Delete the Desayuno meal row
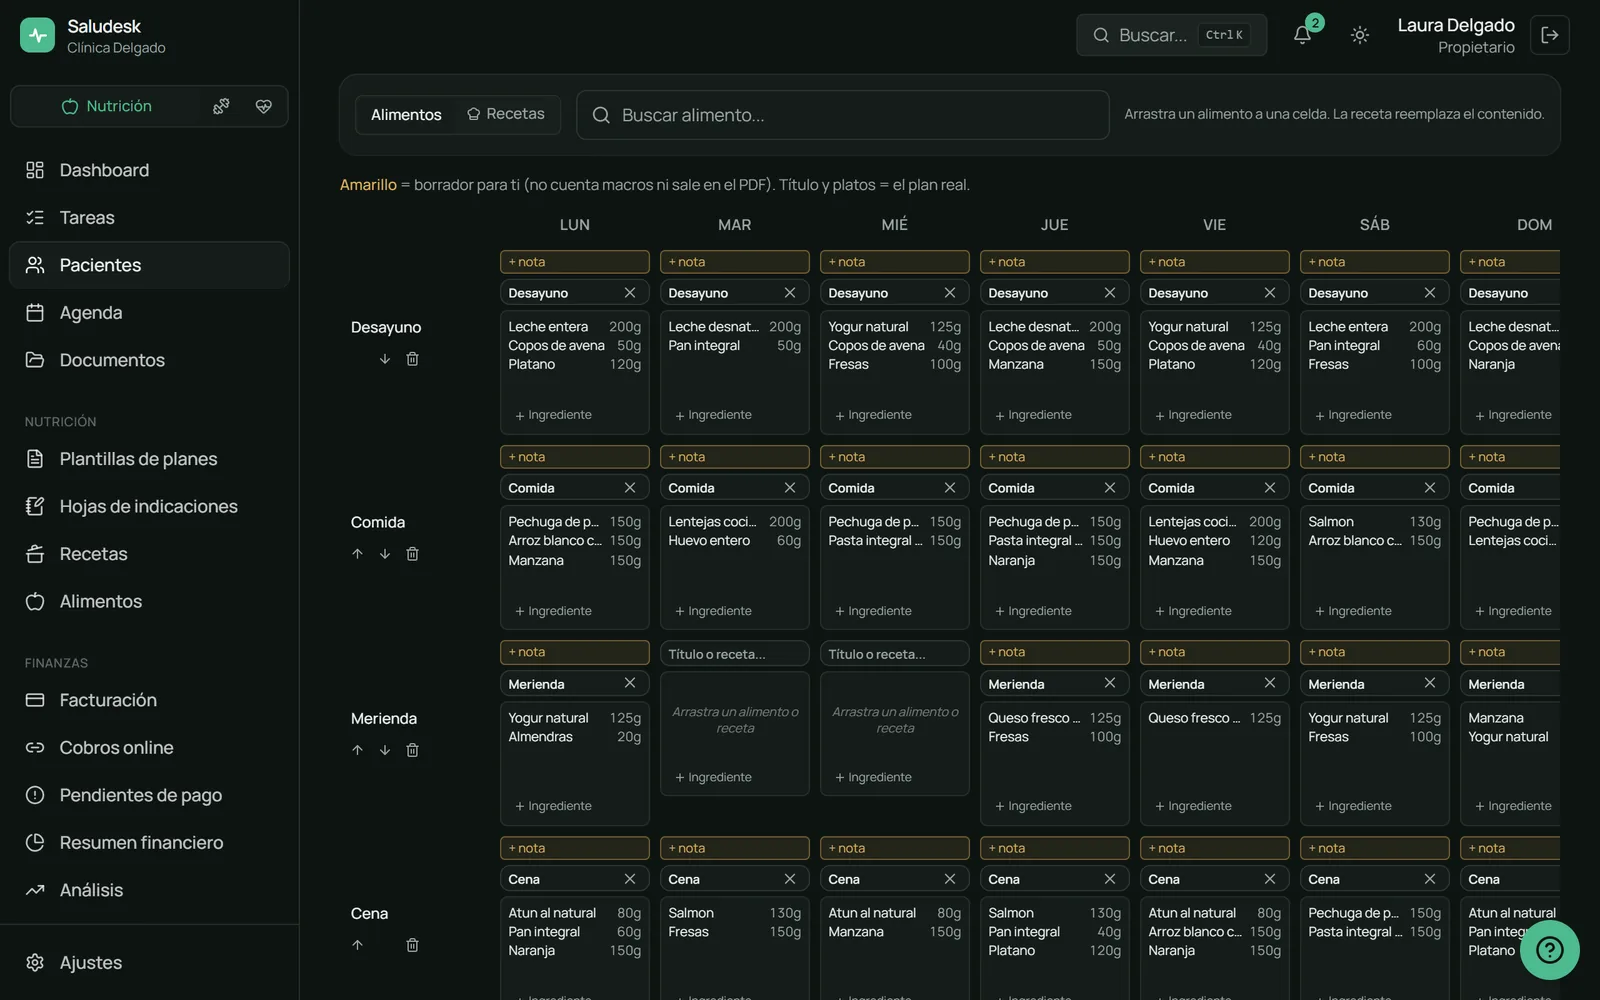 tap(412, 359)
